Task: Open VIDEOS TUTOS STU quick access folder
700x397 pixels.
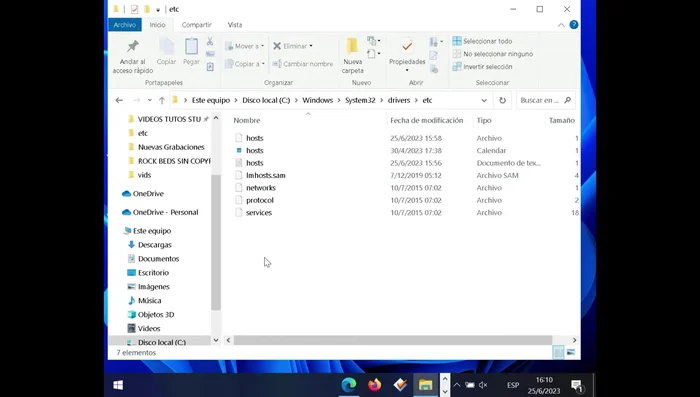Action: [169, 119]
